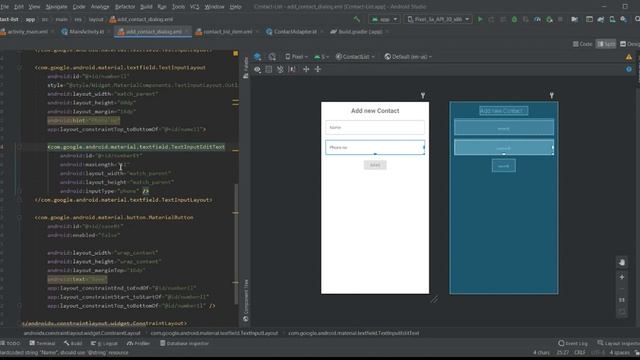
Task: Open the VCS menu
Action: click(x=195, y=7)
